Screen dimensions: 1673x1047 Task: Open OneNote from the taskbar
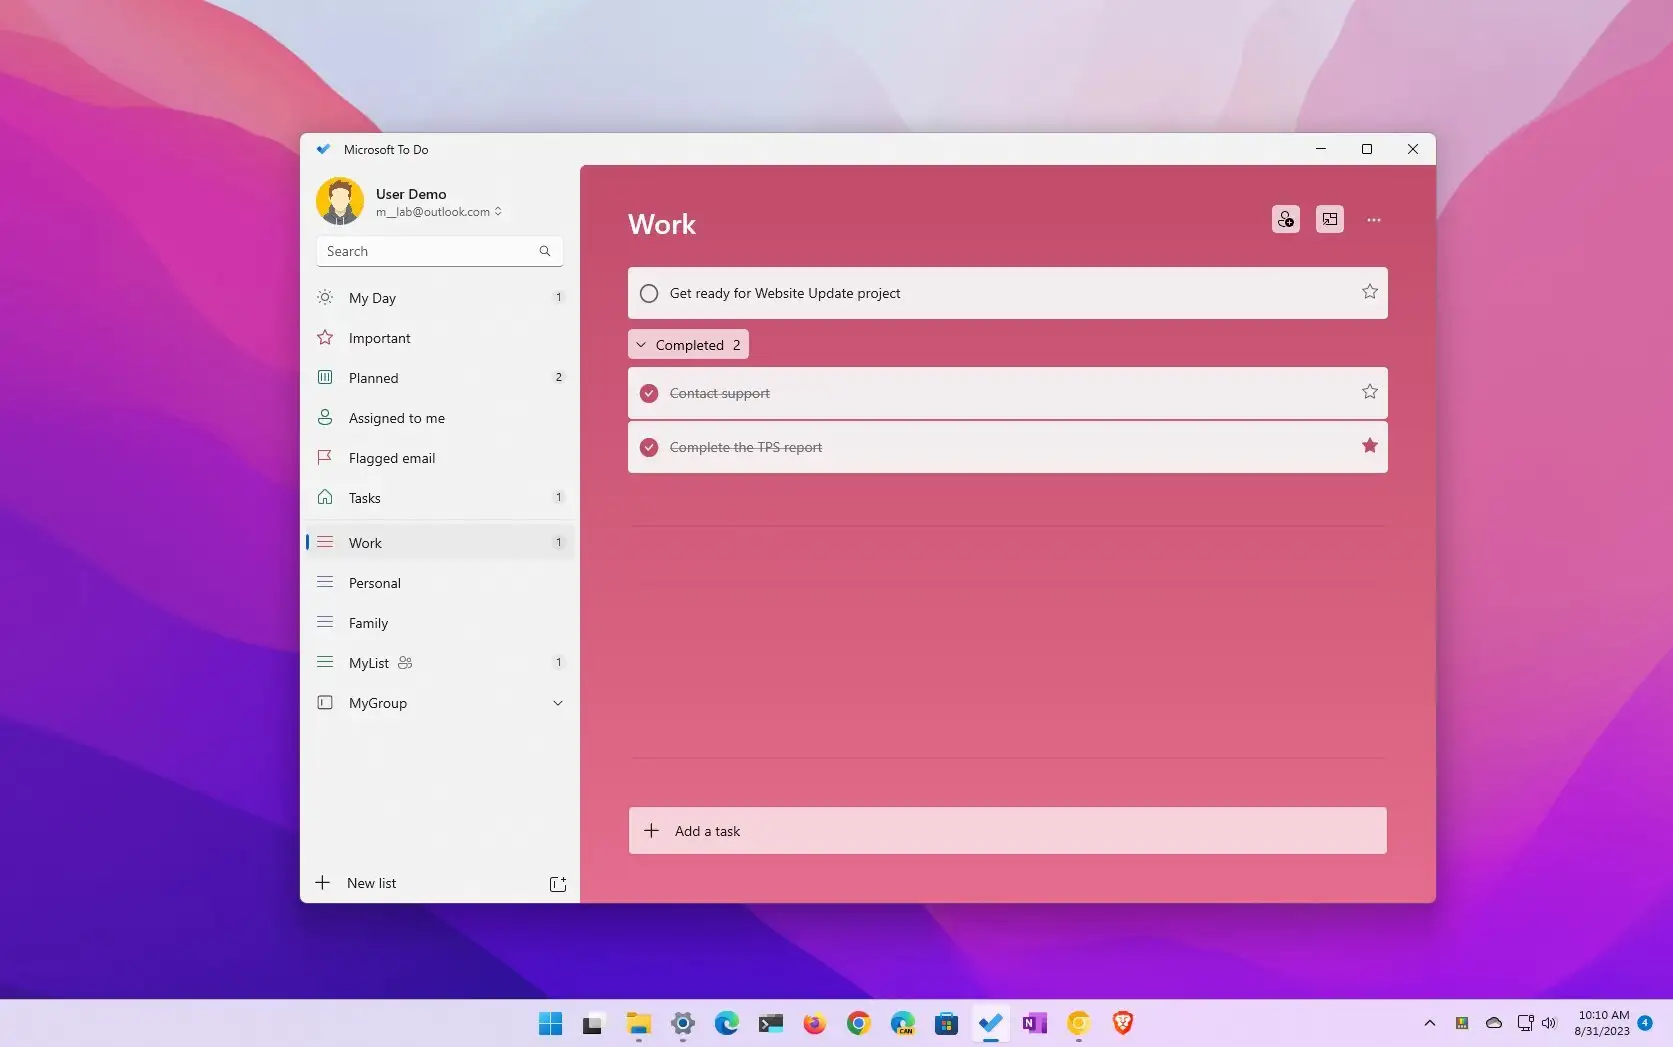(1034, 1023)
